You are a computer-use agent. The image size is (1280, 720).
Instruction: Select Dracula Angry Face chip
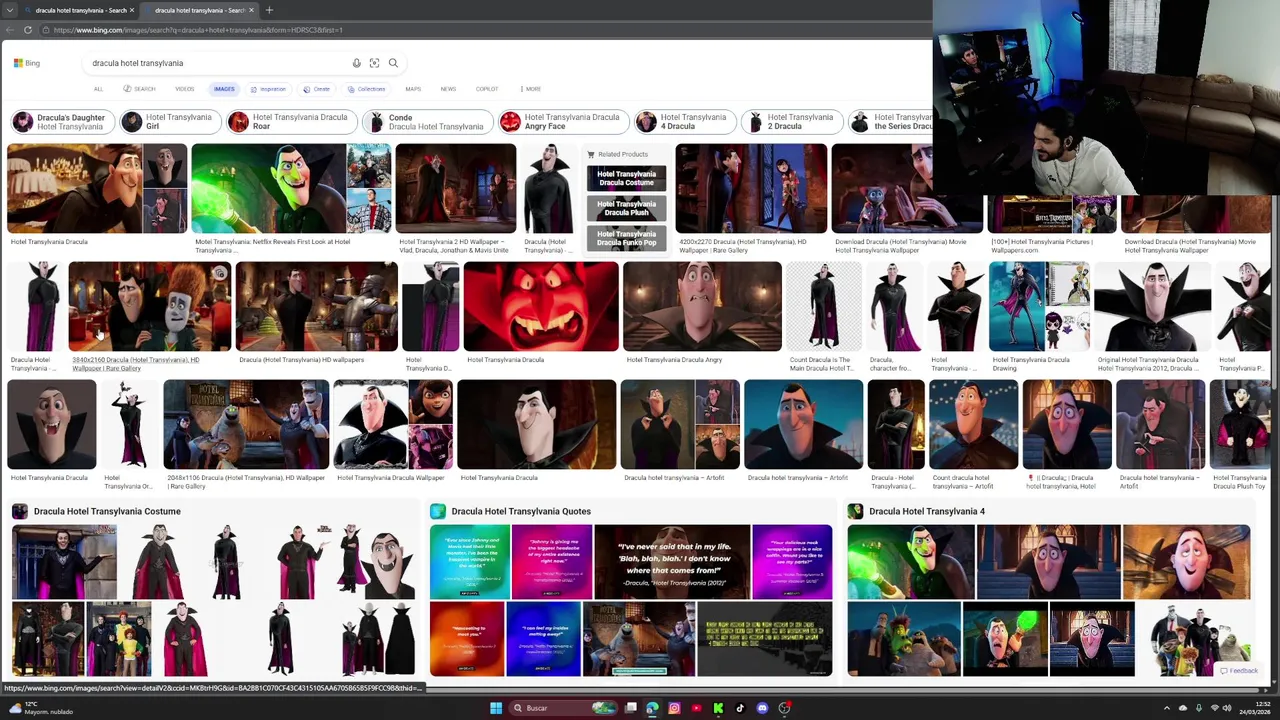click(x=562, y=122)
